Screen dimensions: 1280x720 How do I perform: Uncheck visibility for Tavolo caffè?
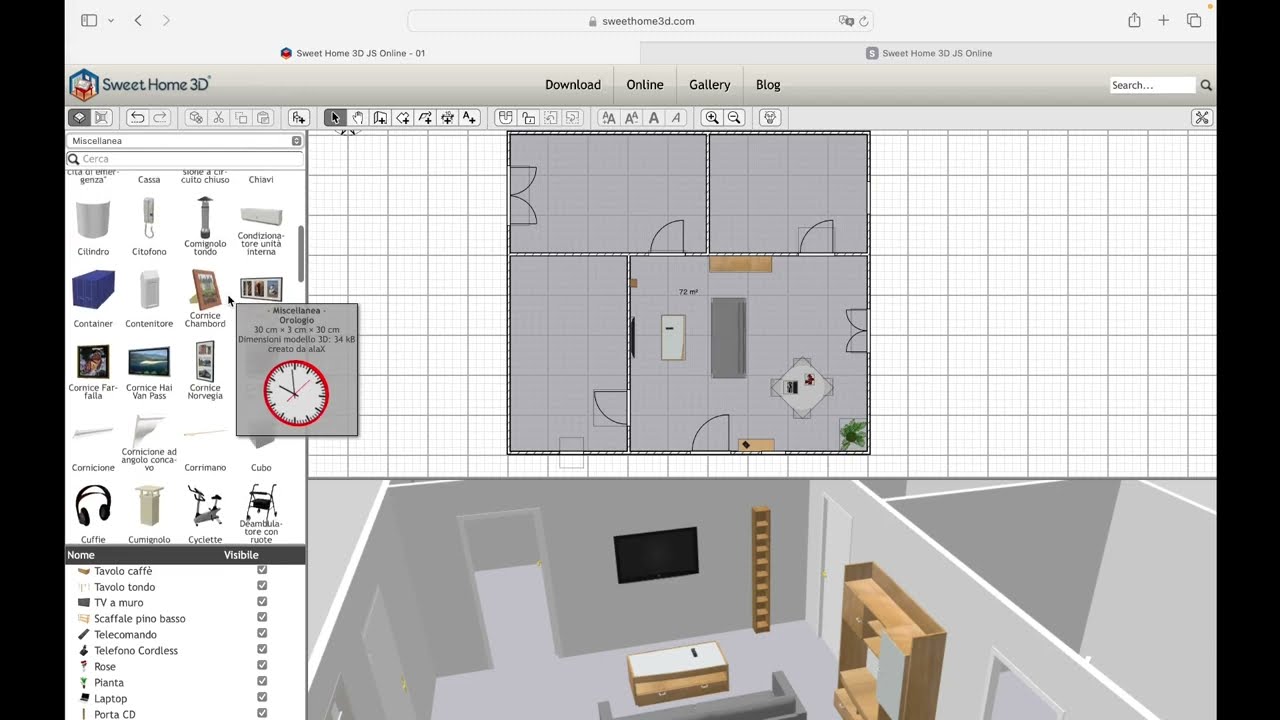262,571
